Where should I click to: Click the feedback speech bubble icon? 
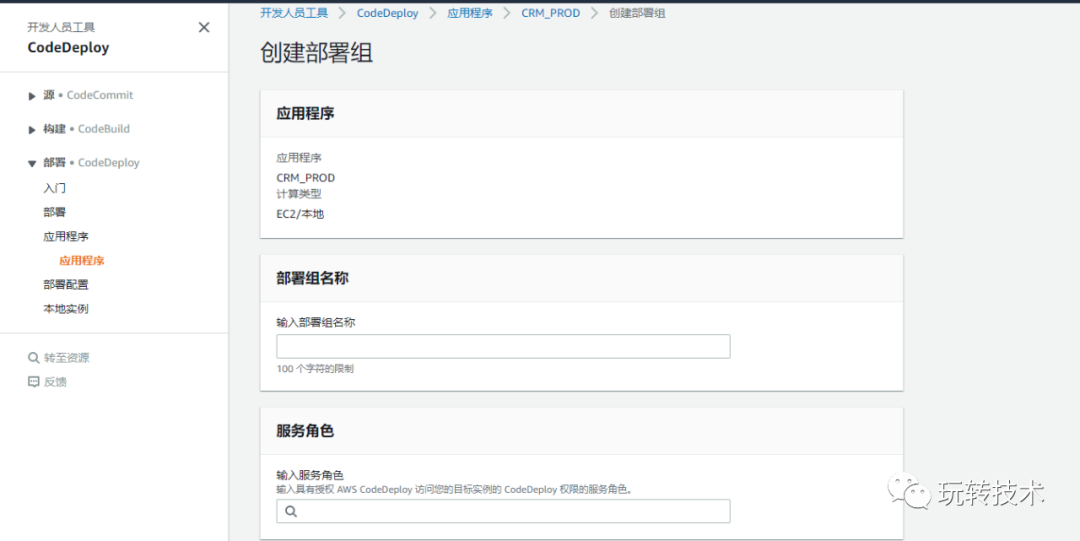33,382
